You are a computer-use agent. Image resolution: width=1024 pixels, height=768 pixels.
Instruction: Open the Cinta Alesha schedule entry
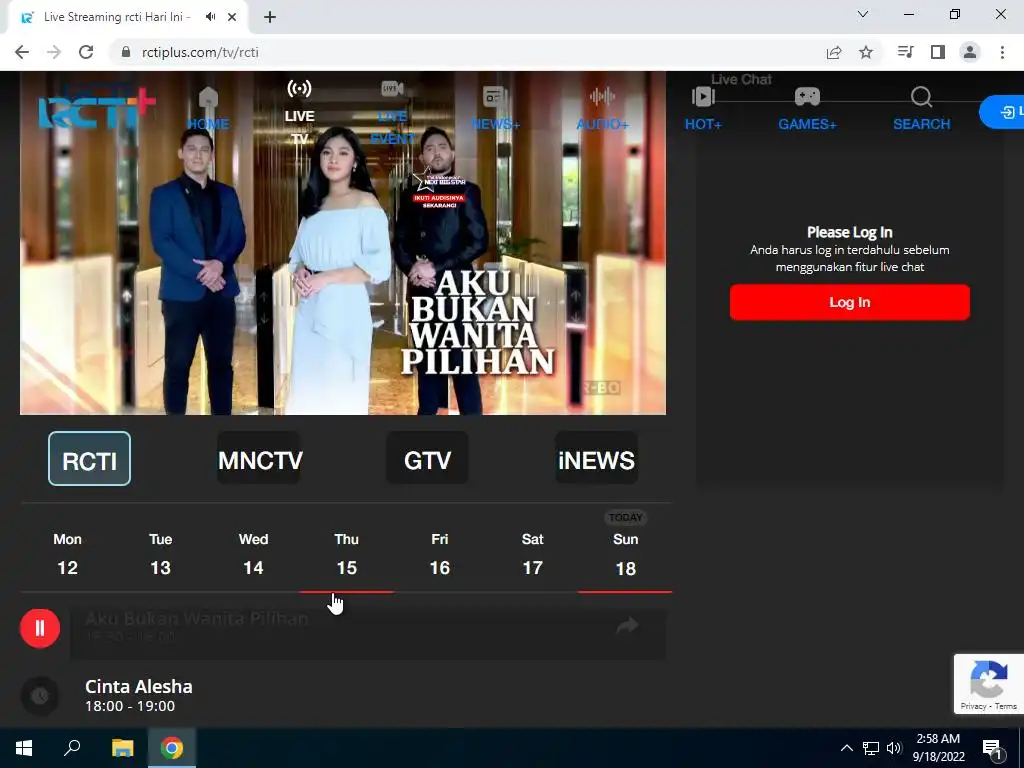(x=369, y=696)
